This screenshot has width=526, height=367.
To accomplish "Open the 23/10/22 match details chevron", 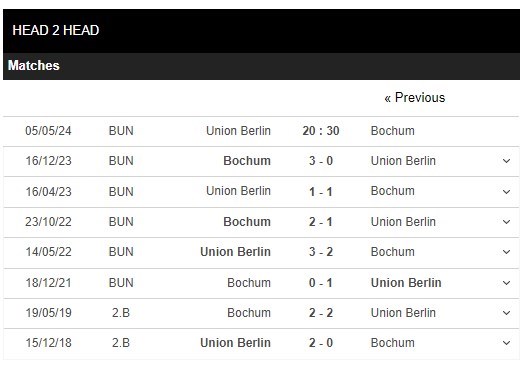I will pyautogui.click(x=506, y=222).
